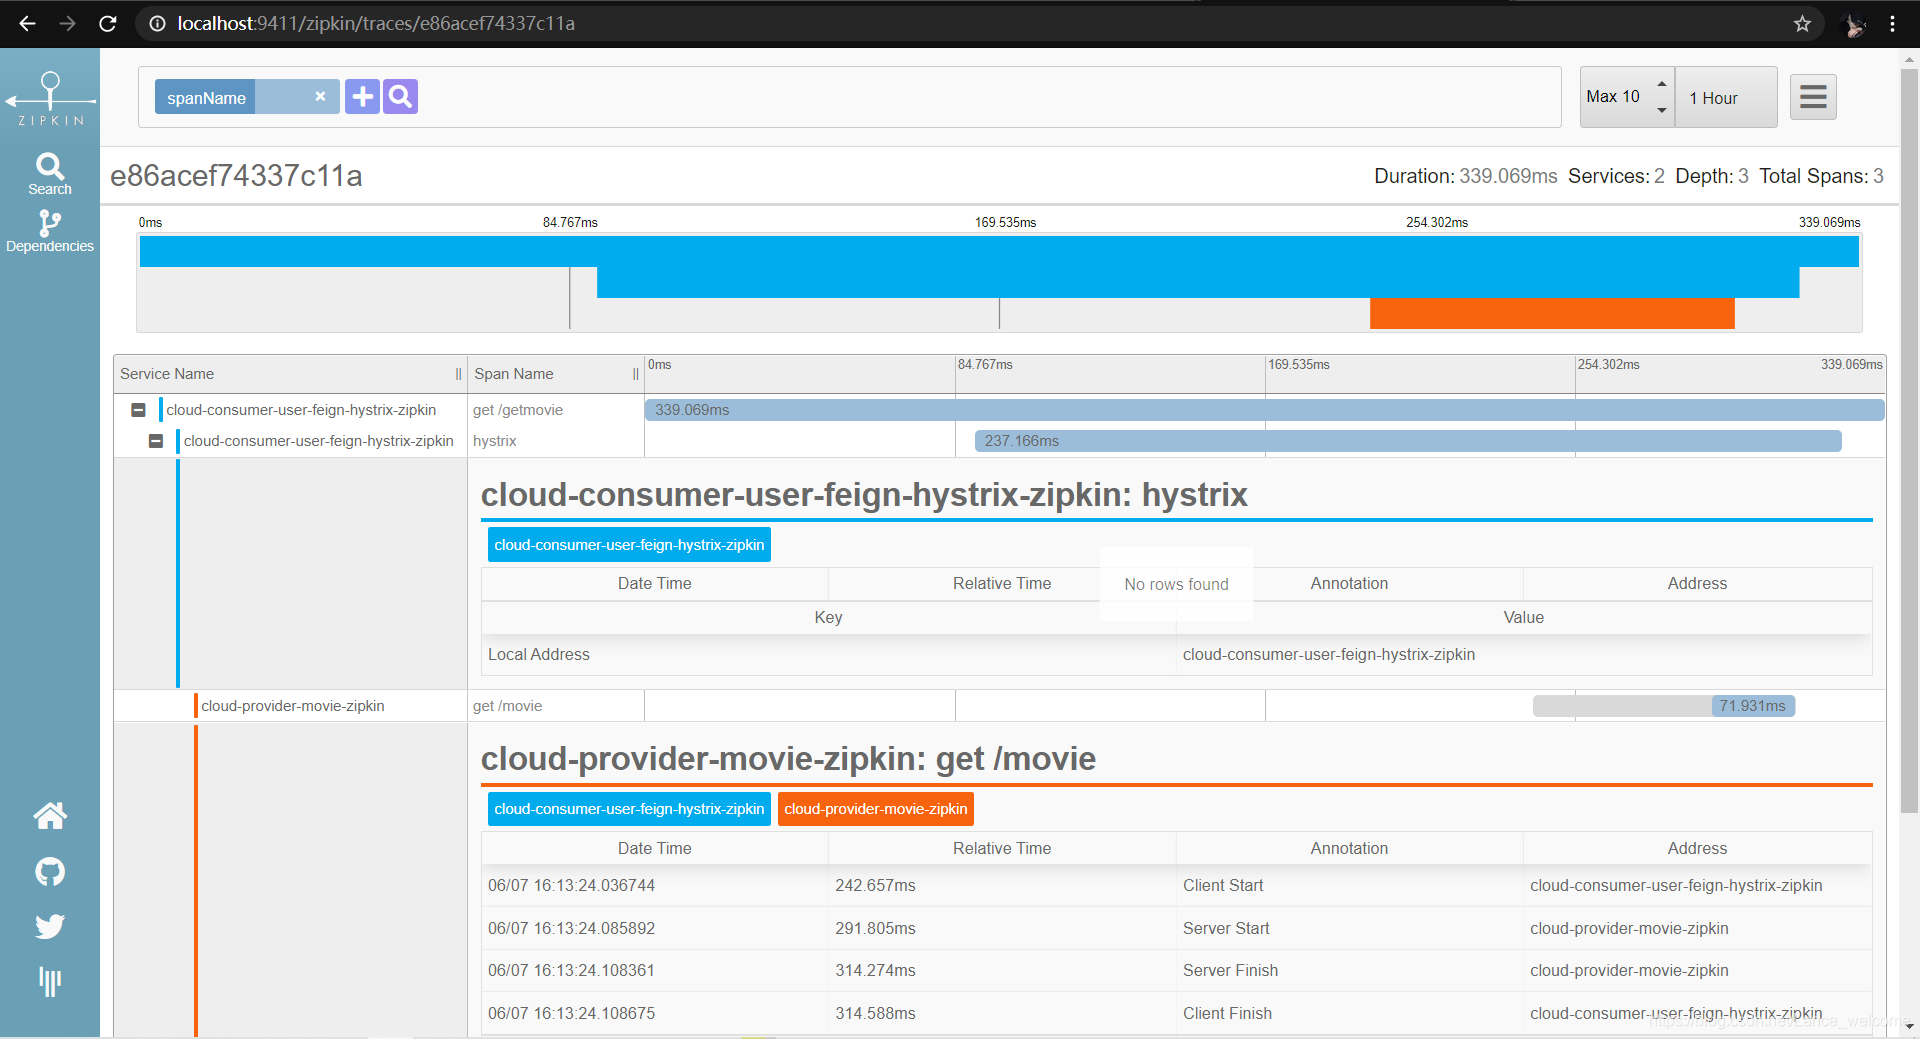1920x1039 pixels.
Task: Click the Total Spans 3 summary
Action: [x=1821, y=176]
